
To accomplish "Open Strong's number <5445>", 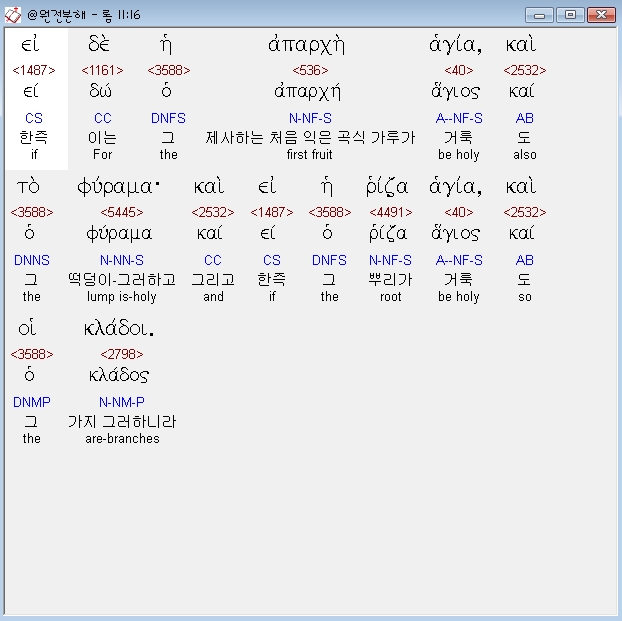I will [122, 212].
